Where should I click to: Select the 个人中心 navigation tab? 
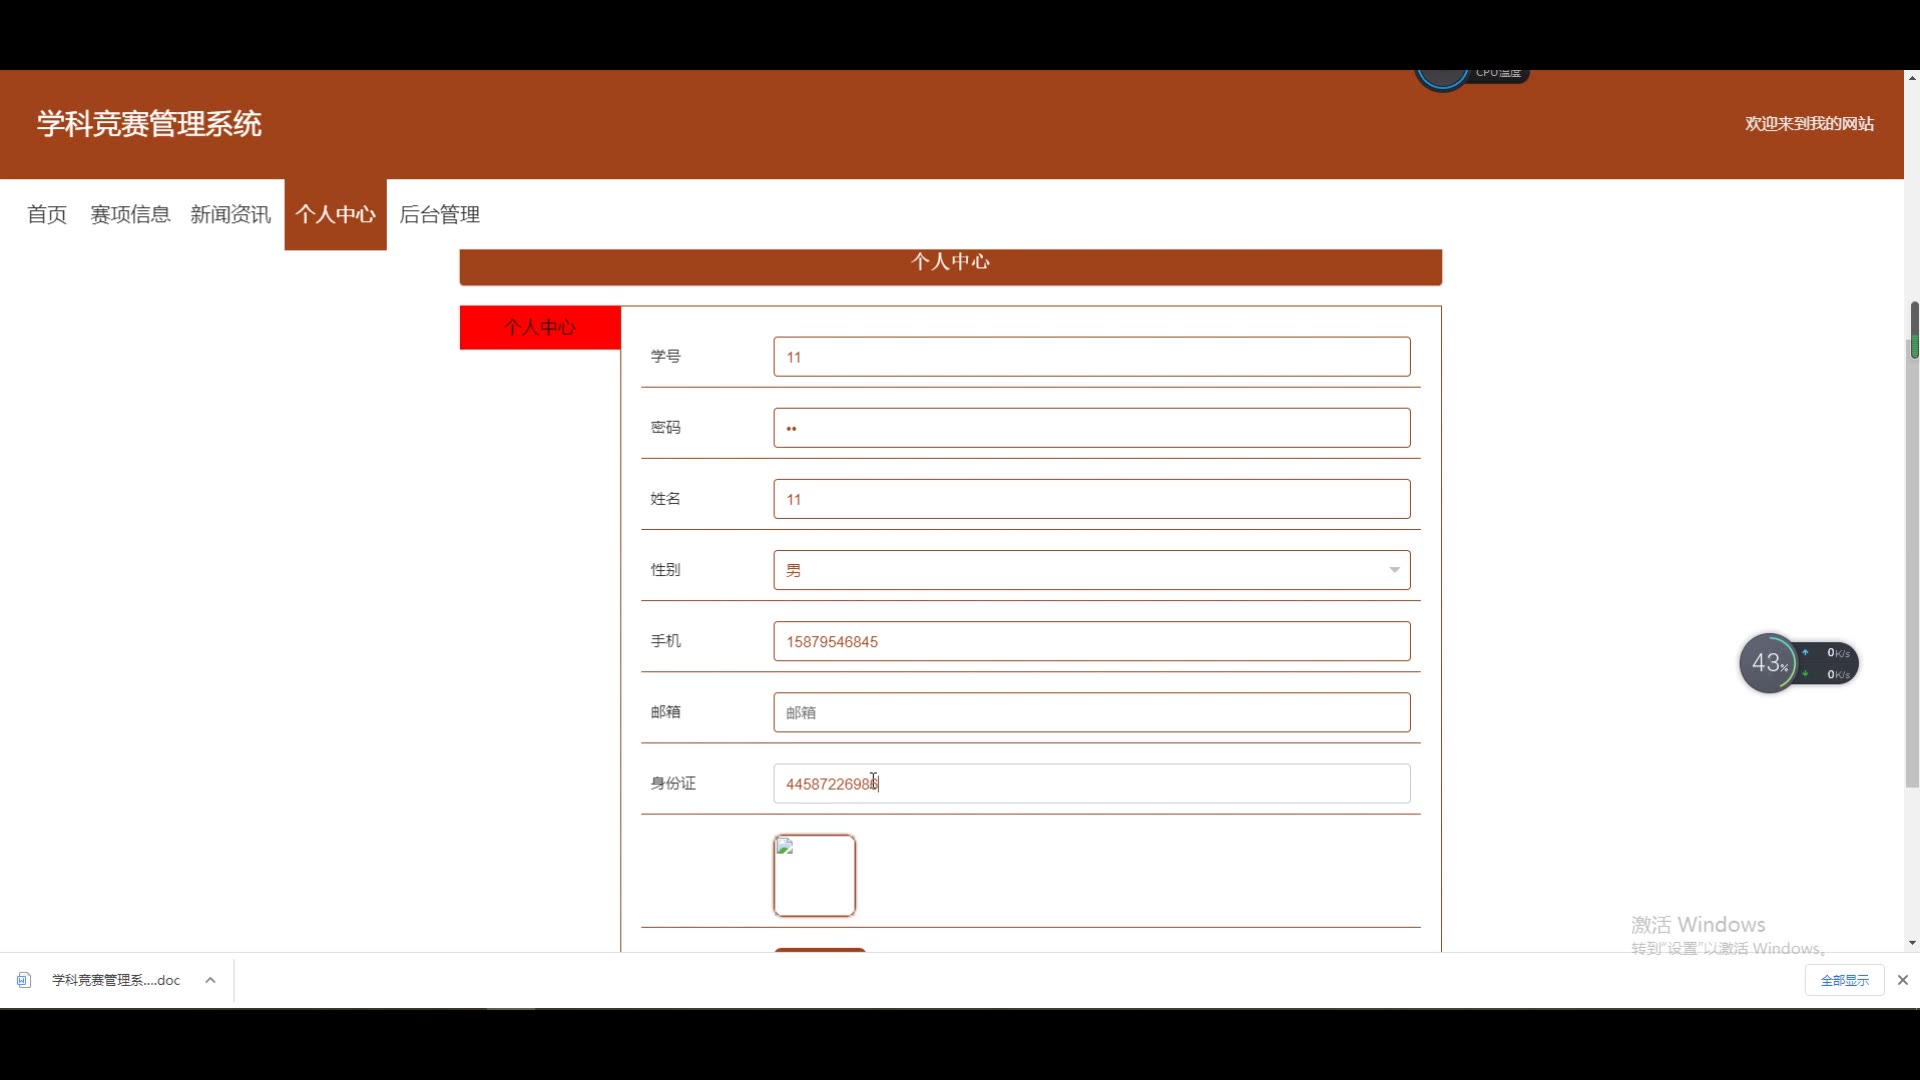click(335, 214)
